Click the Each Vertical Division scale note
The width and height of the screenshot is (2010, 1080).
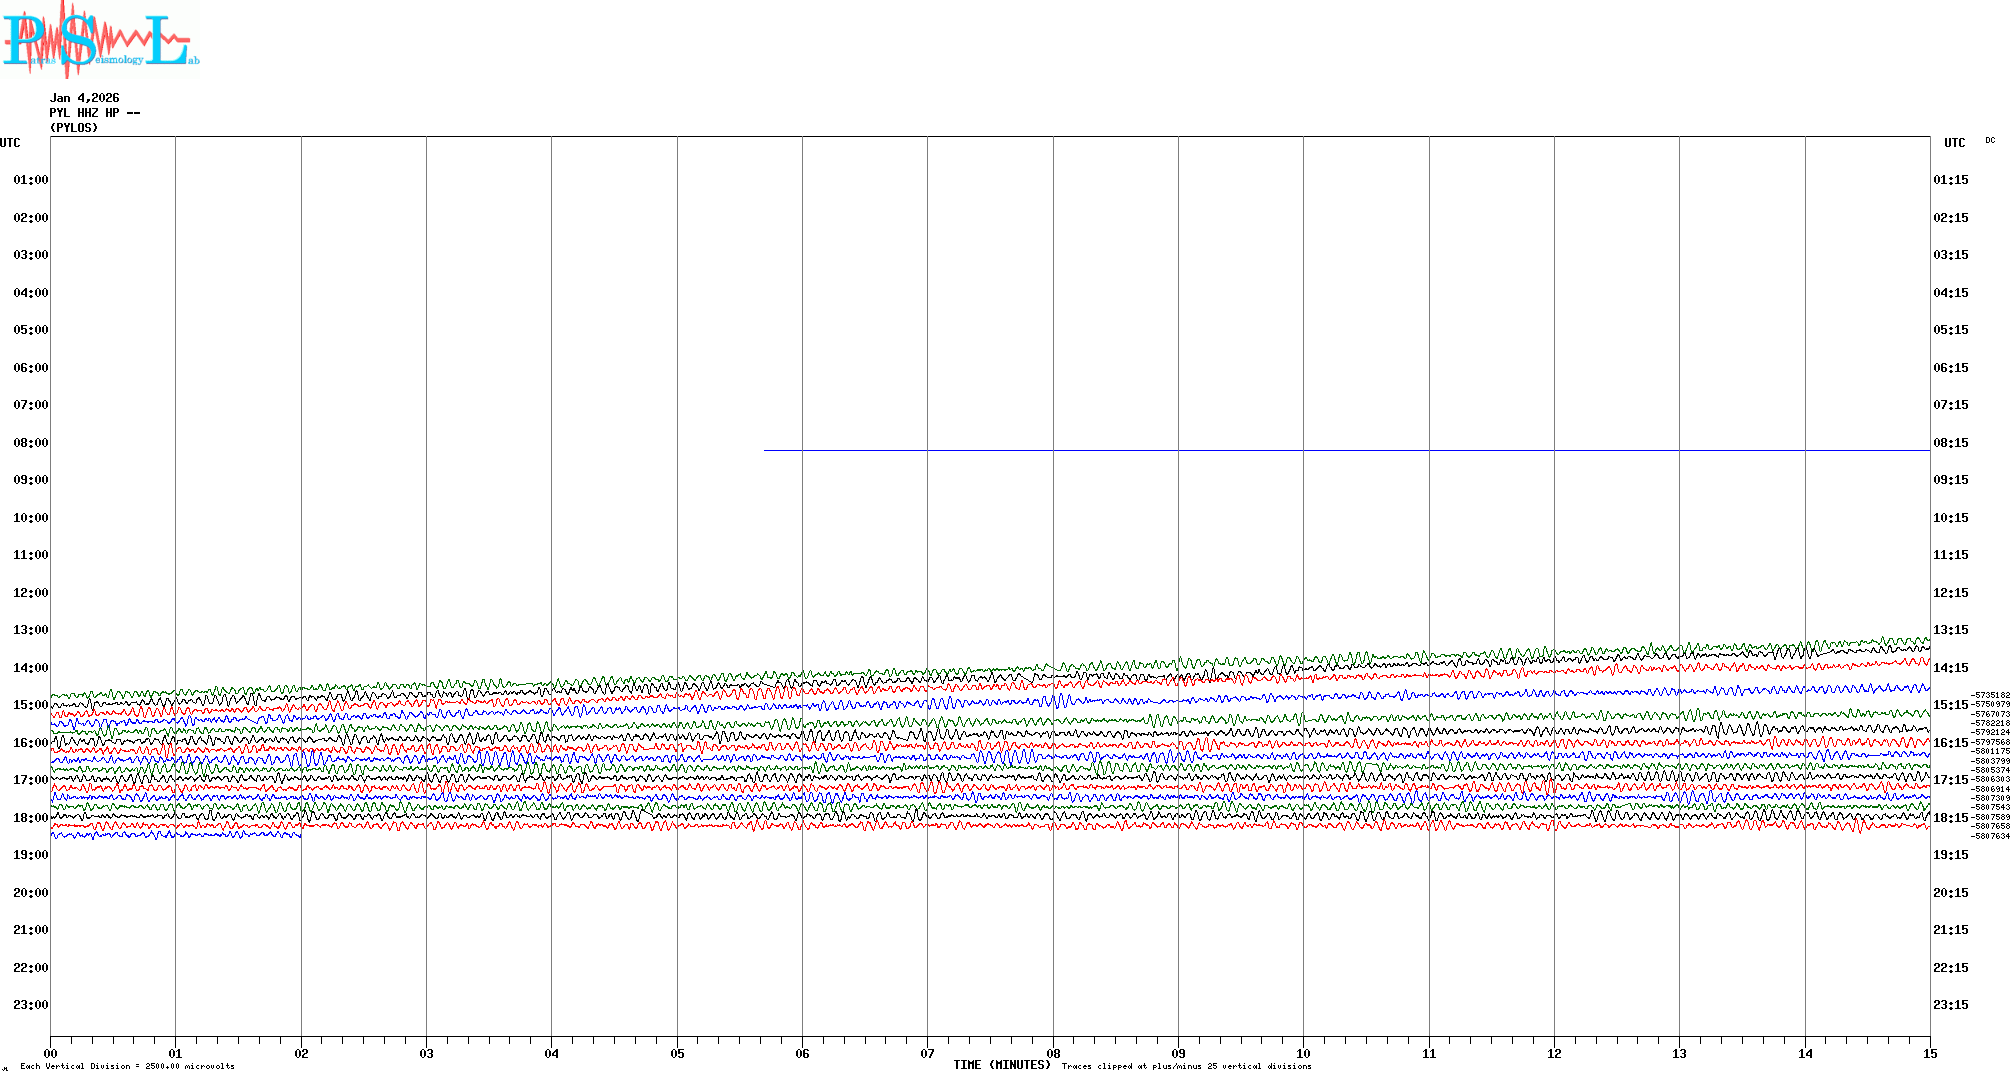[x=127, y=1066]
